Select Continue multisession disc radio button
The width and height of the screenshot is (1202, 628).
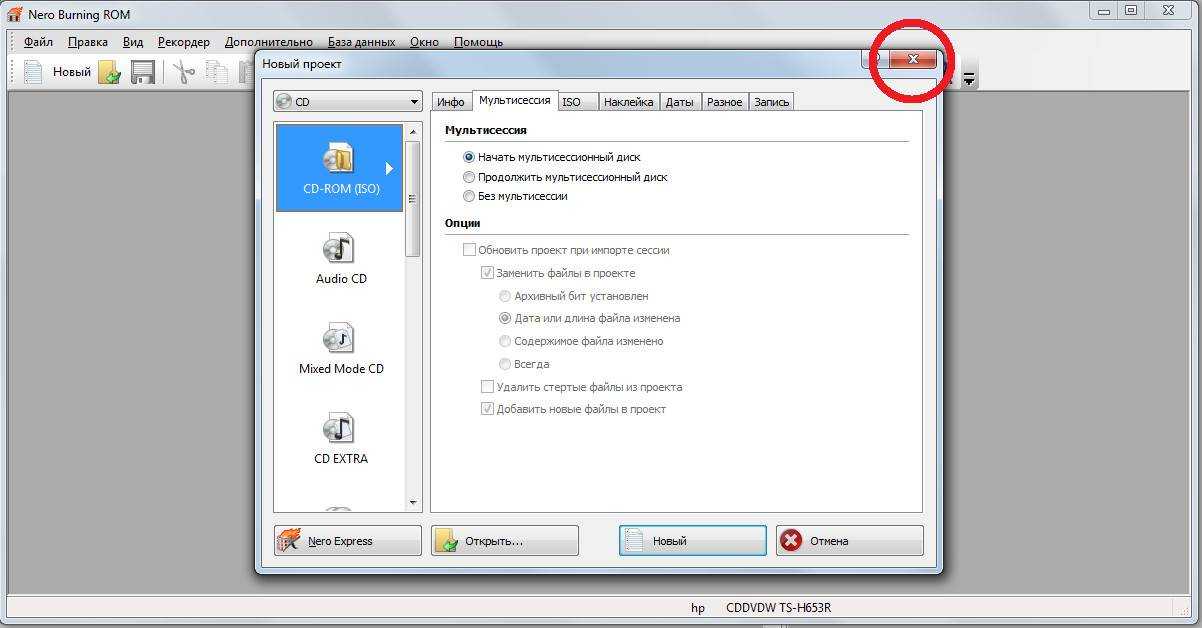[469, 177]
